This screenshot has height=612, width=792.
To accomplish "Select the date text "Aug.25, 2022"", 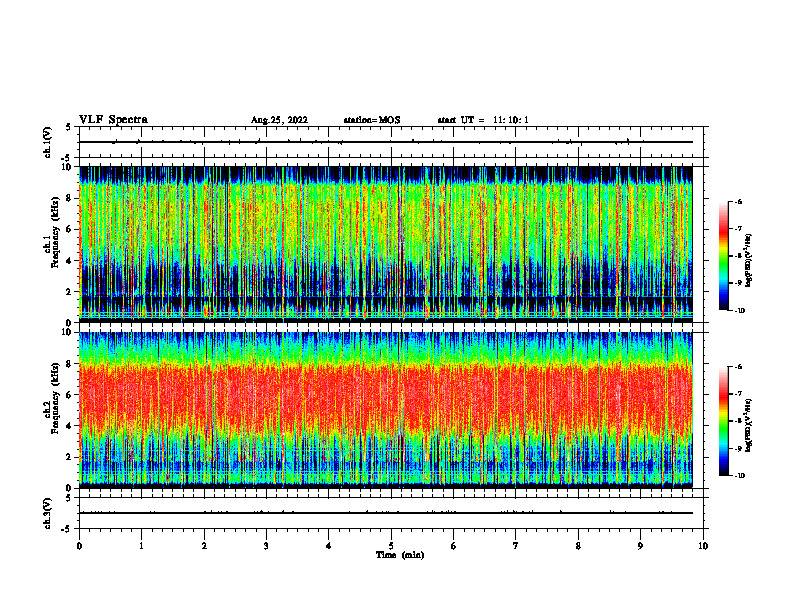I will click(x=279, y=120).
